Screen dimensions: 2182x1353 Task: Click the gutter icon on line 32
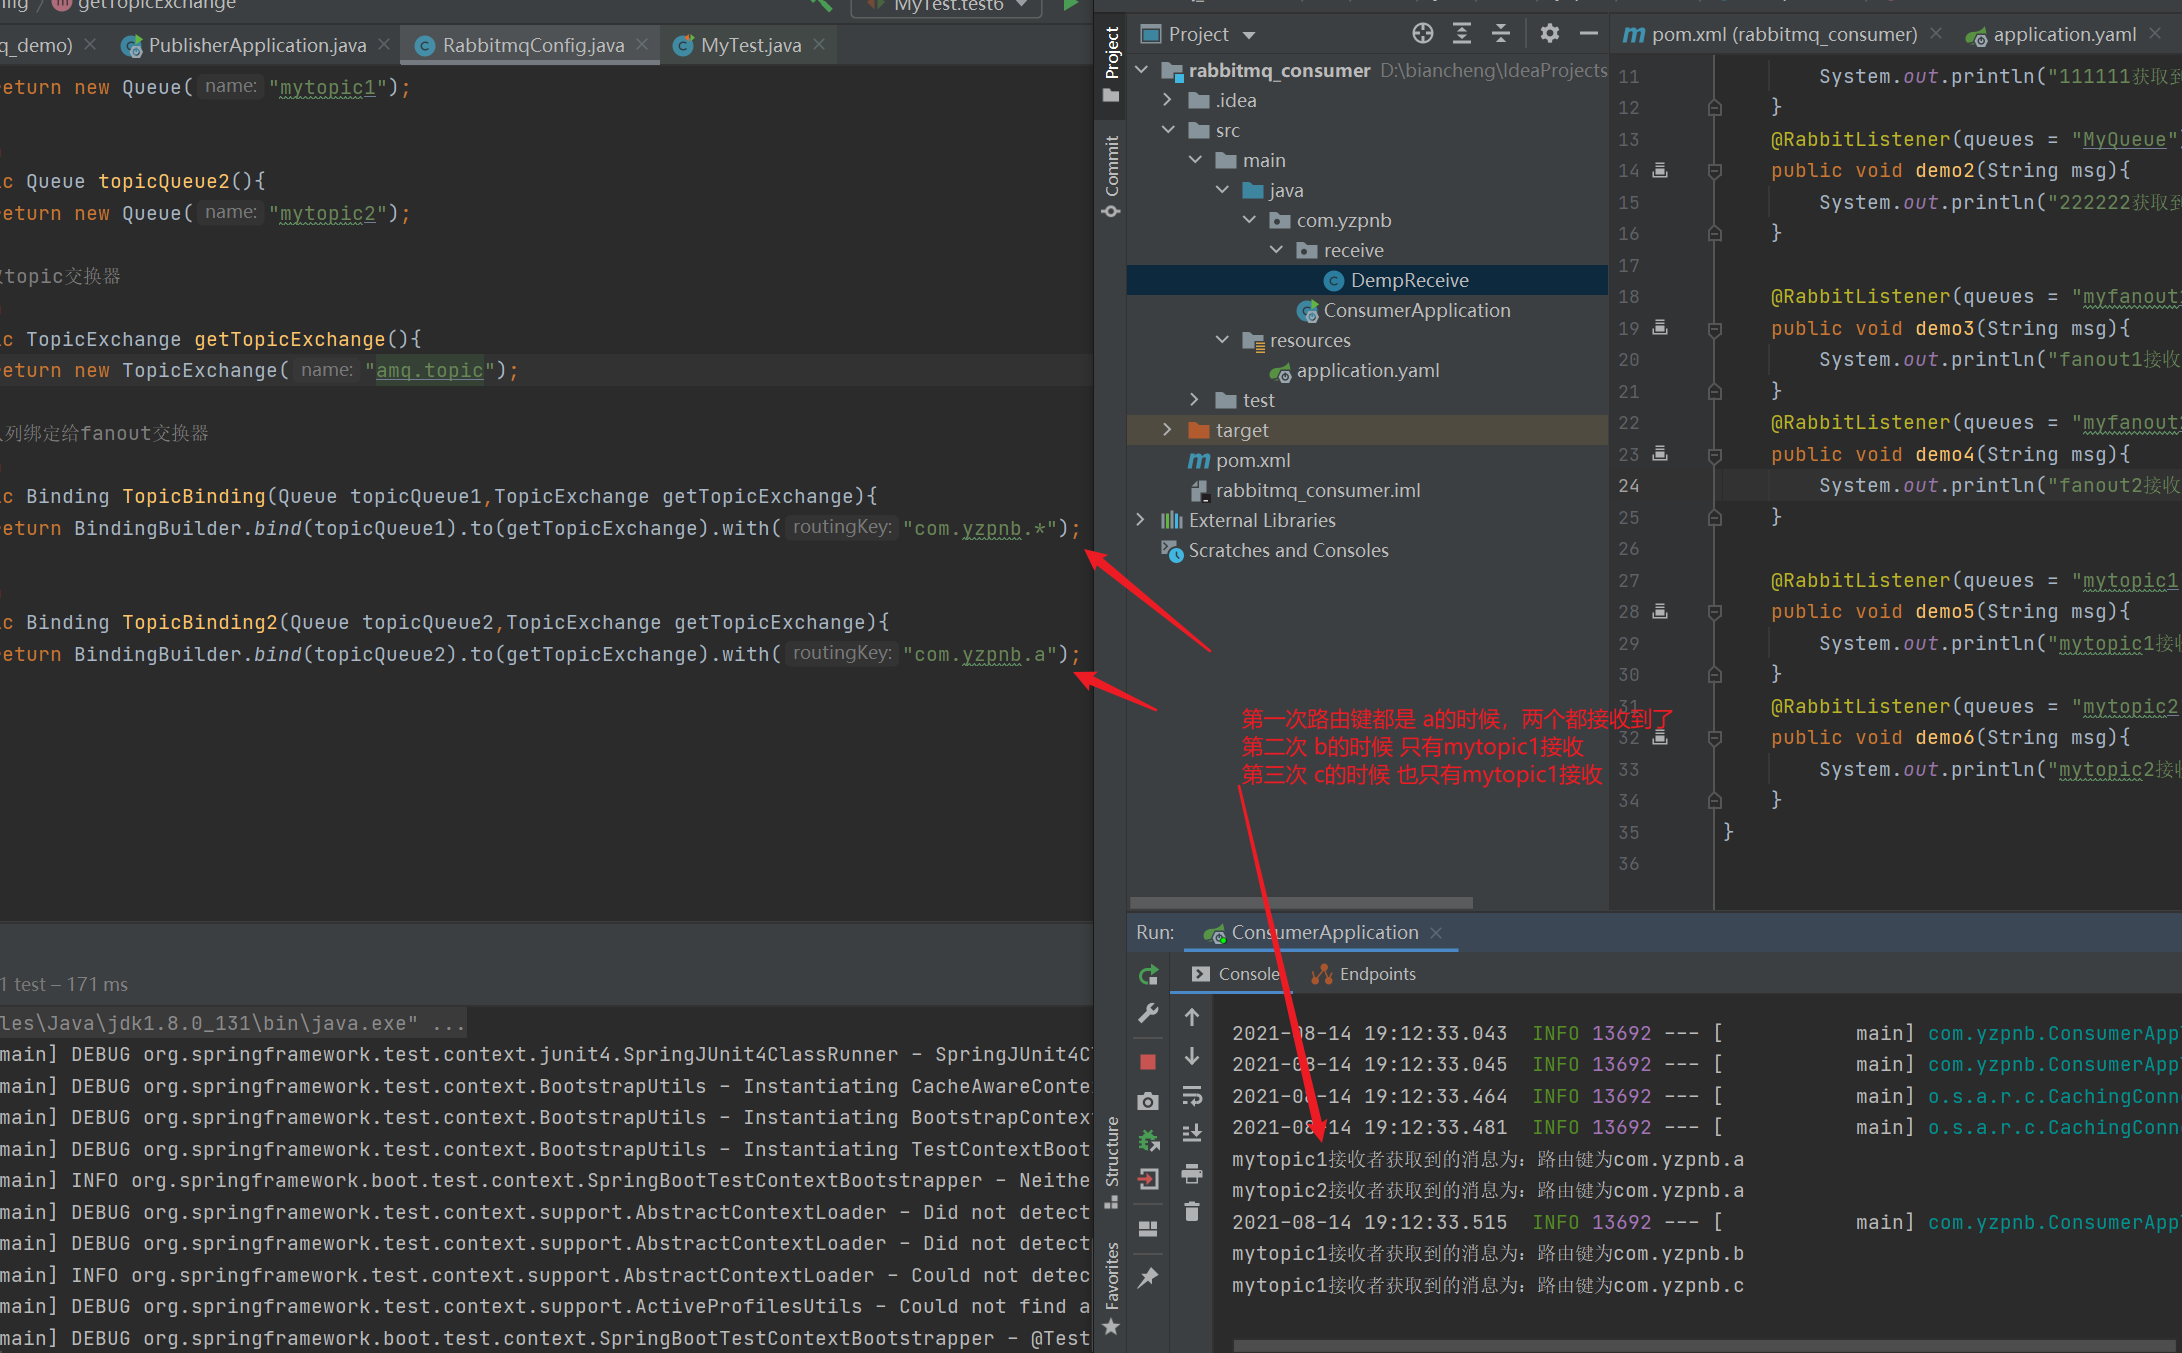(1660, 737)
